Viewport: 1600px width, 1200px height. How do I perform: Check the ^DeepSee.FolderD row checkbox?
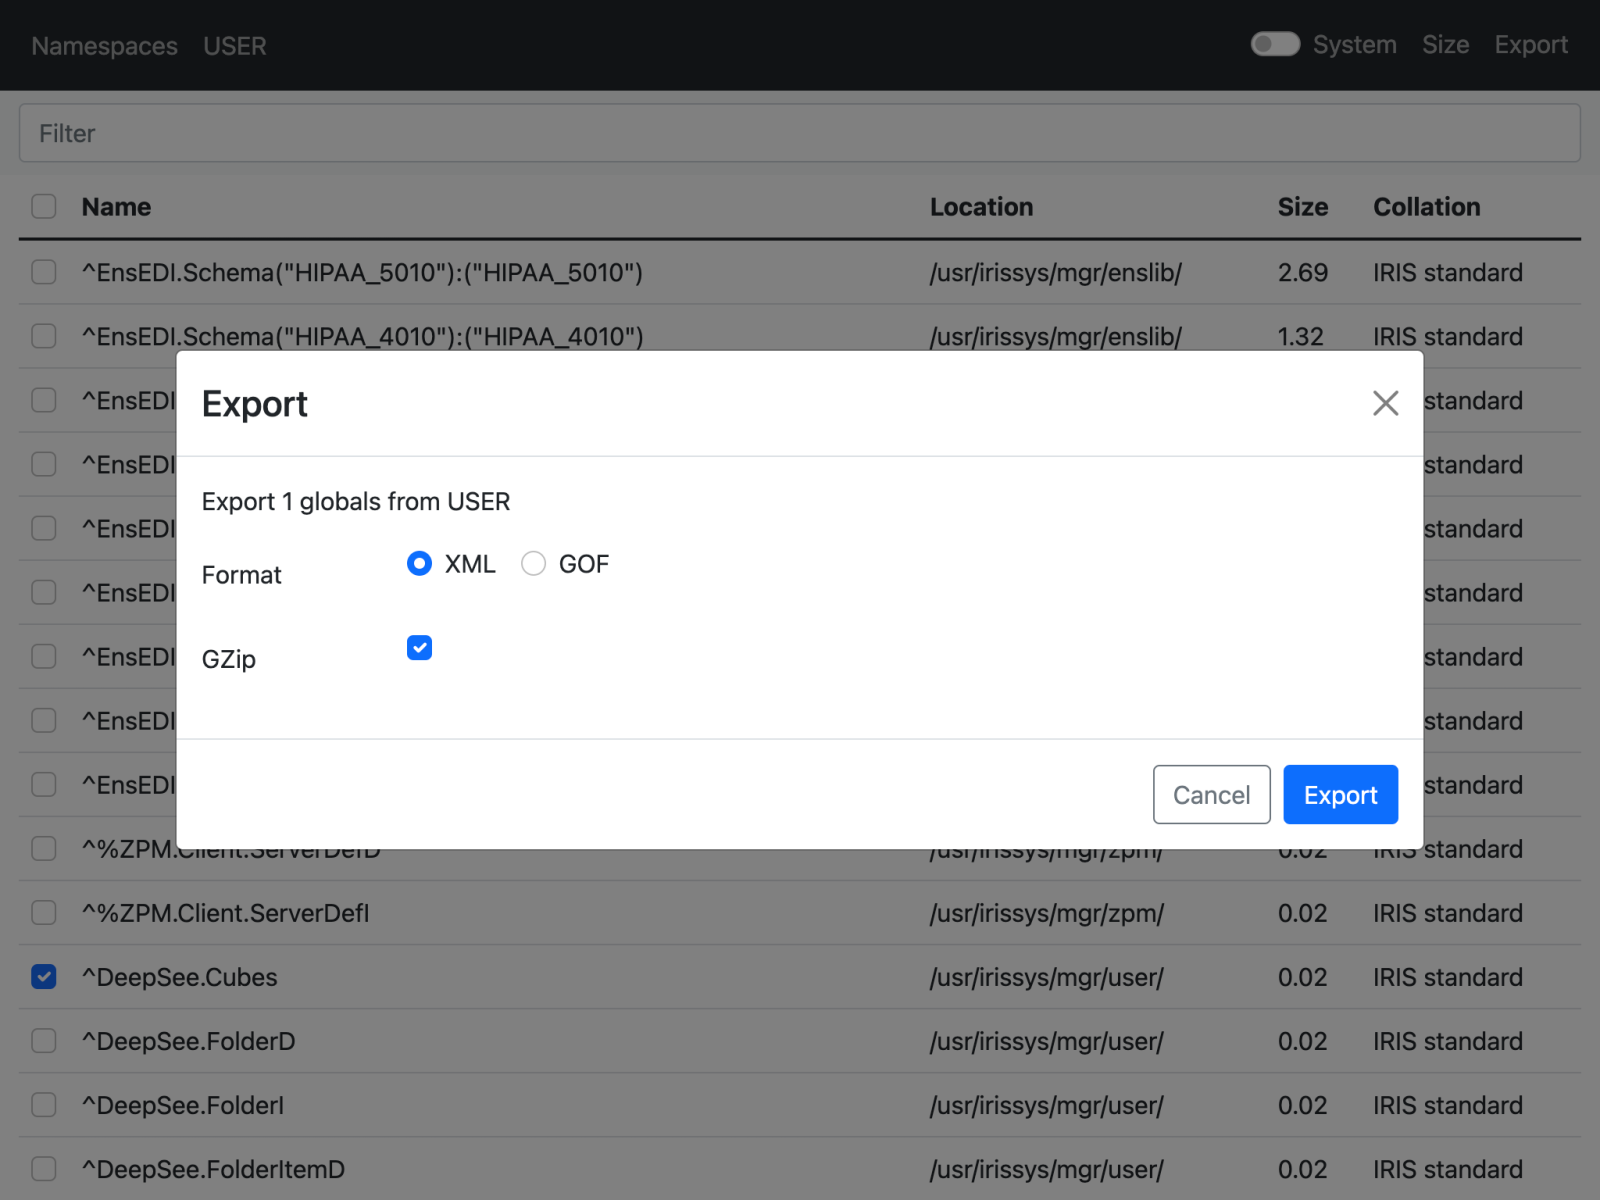coord(44,1041)
